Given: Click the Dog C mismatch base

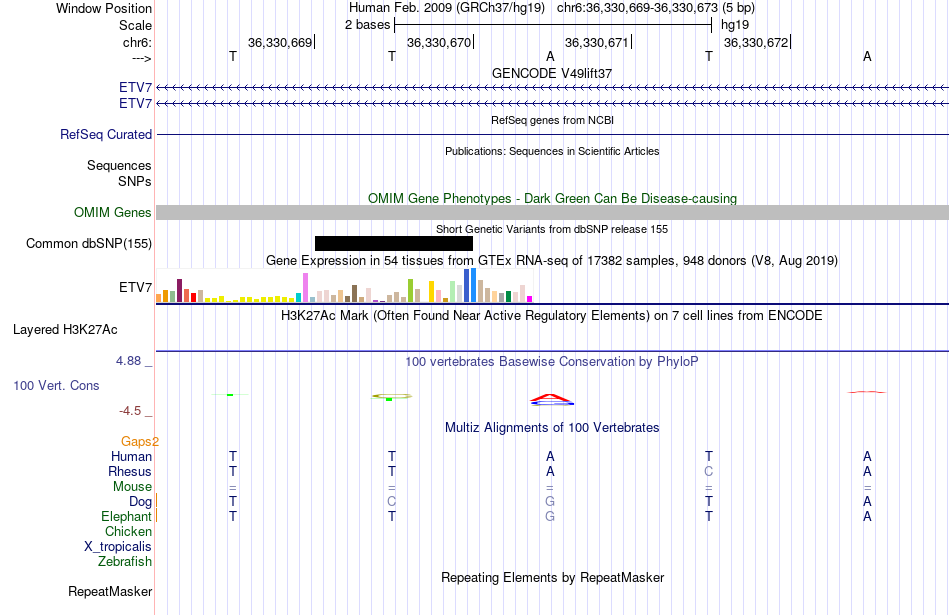Looking at the screenshot, I should click(x=391, y=502).
